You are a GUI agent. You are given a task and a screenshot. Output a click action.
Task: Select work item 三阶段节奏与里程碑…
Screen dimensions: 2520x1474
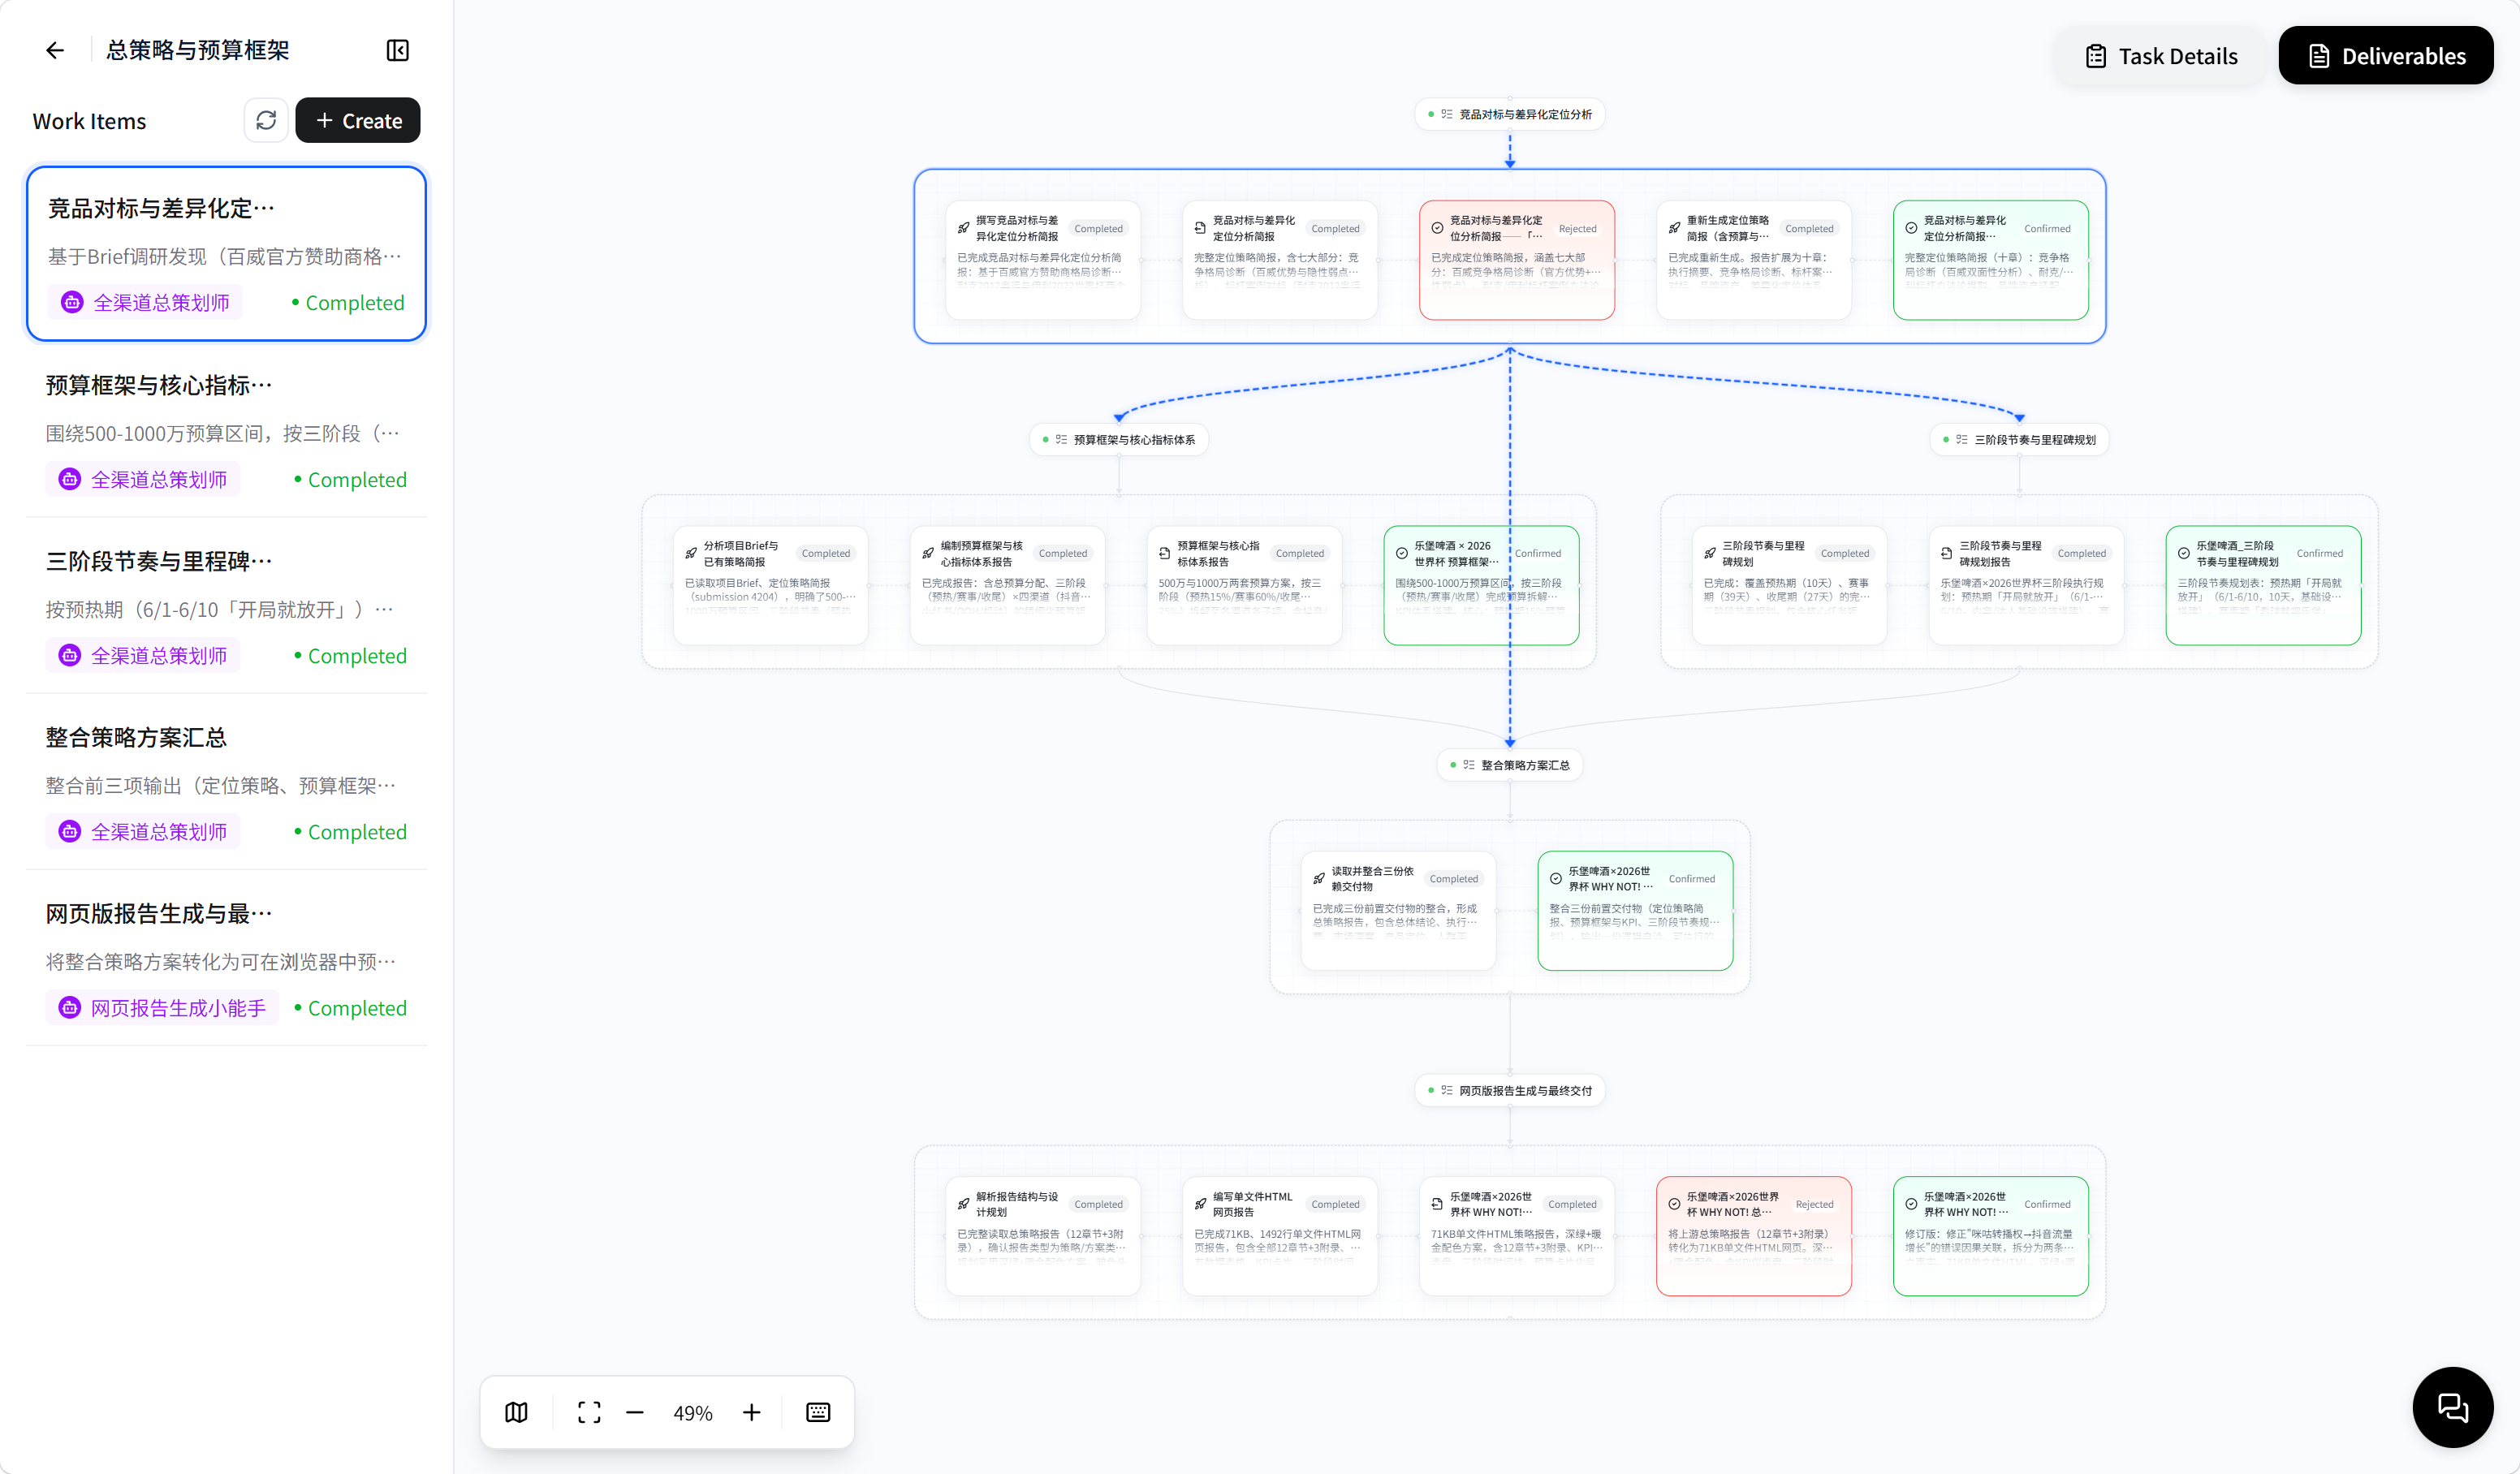[226, 606]
